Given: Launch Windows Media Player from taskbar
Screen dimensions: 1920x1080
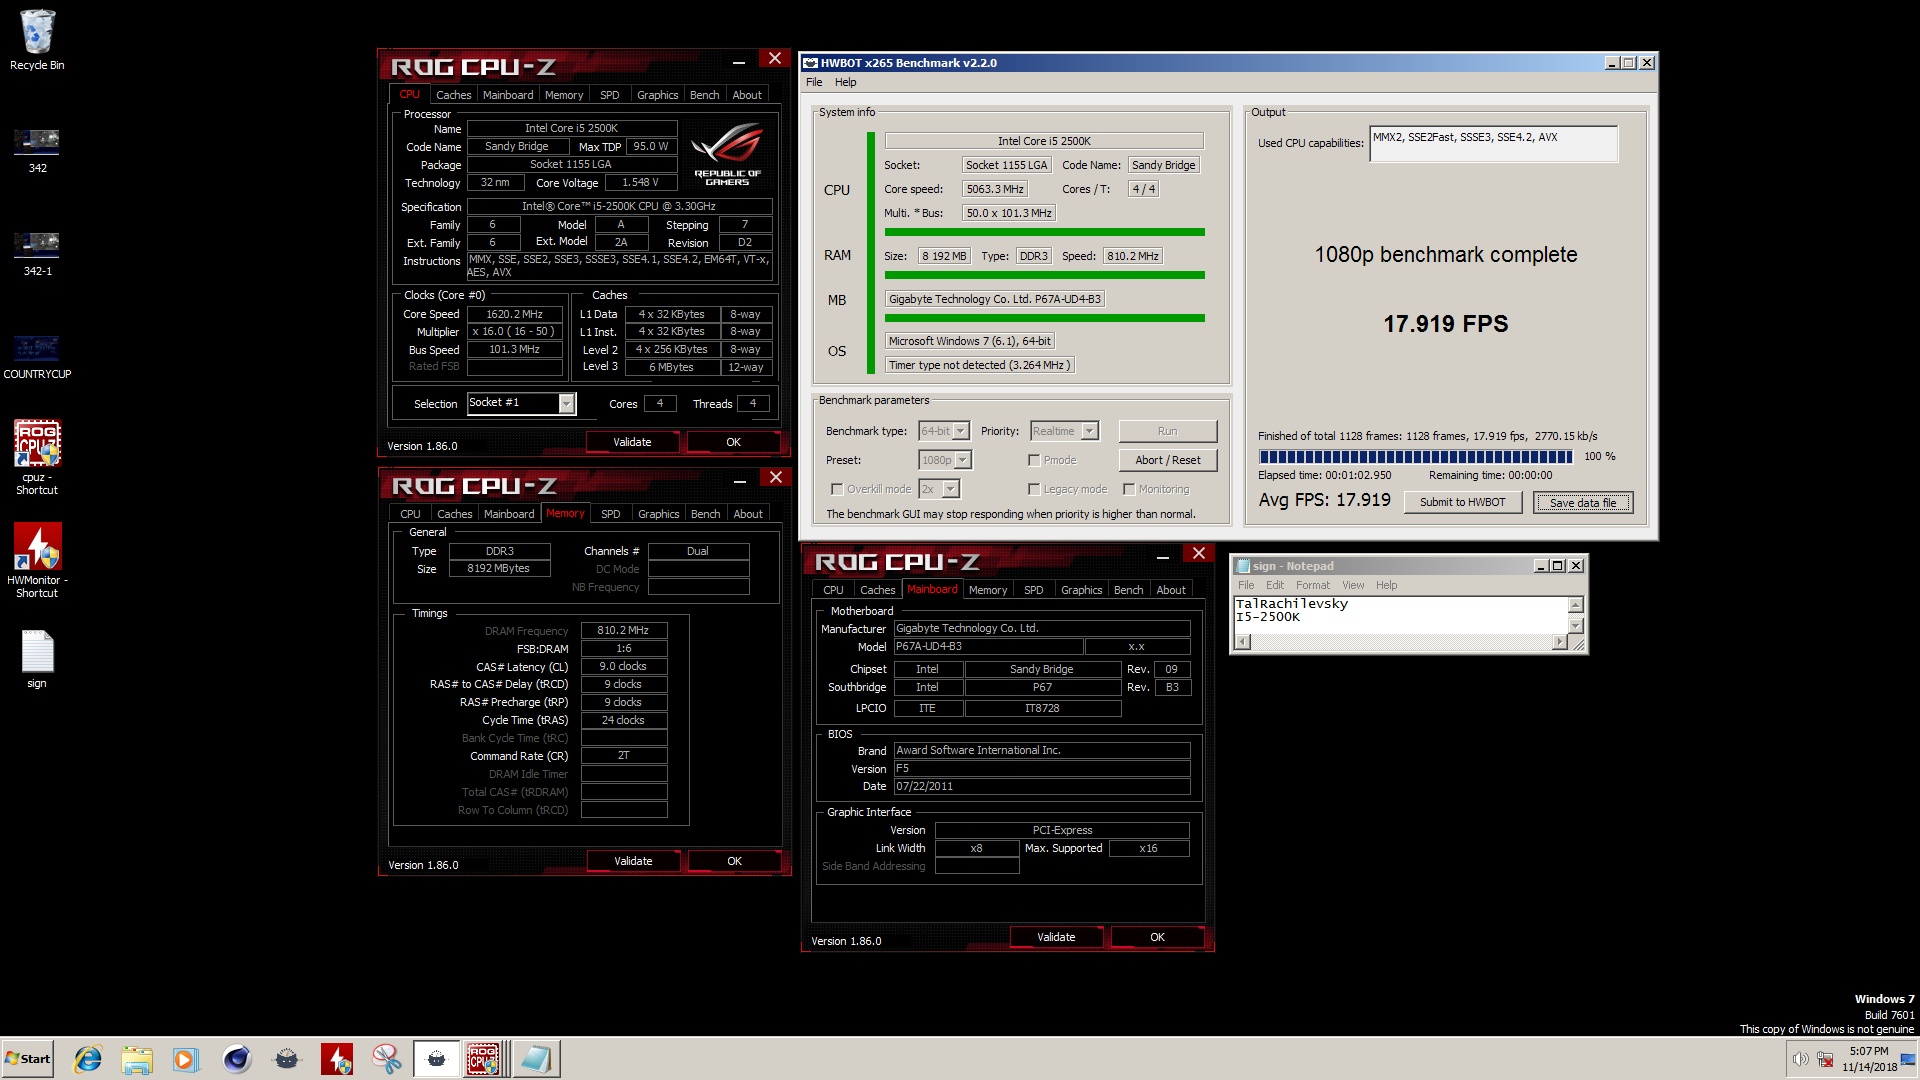Looking at the screenshot, I should coord(186,1059).
